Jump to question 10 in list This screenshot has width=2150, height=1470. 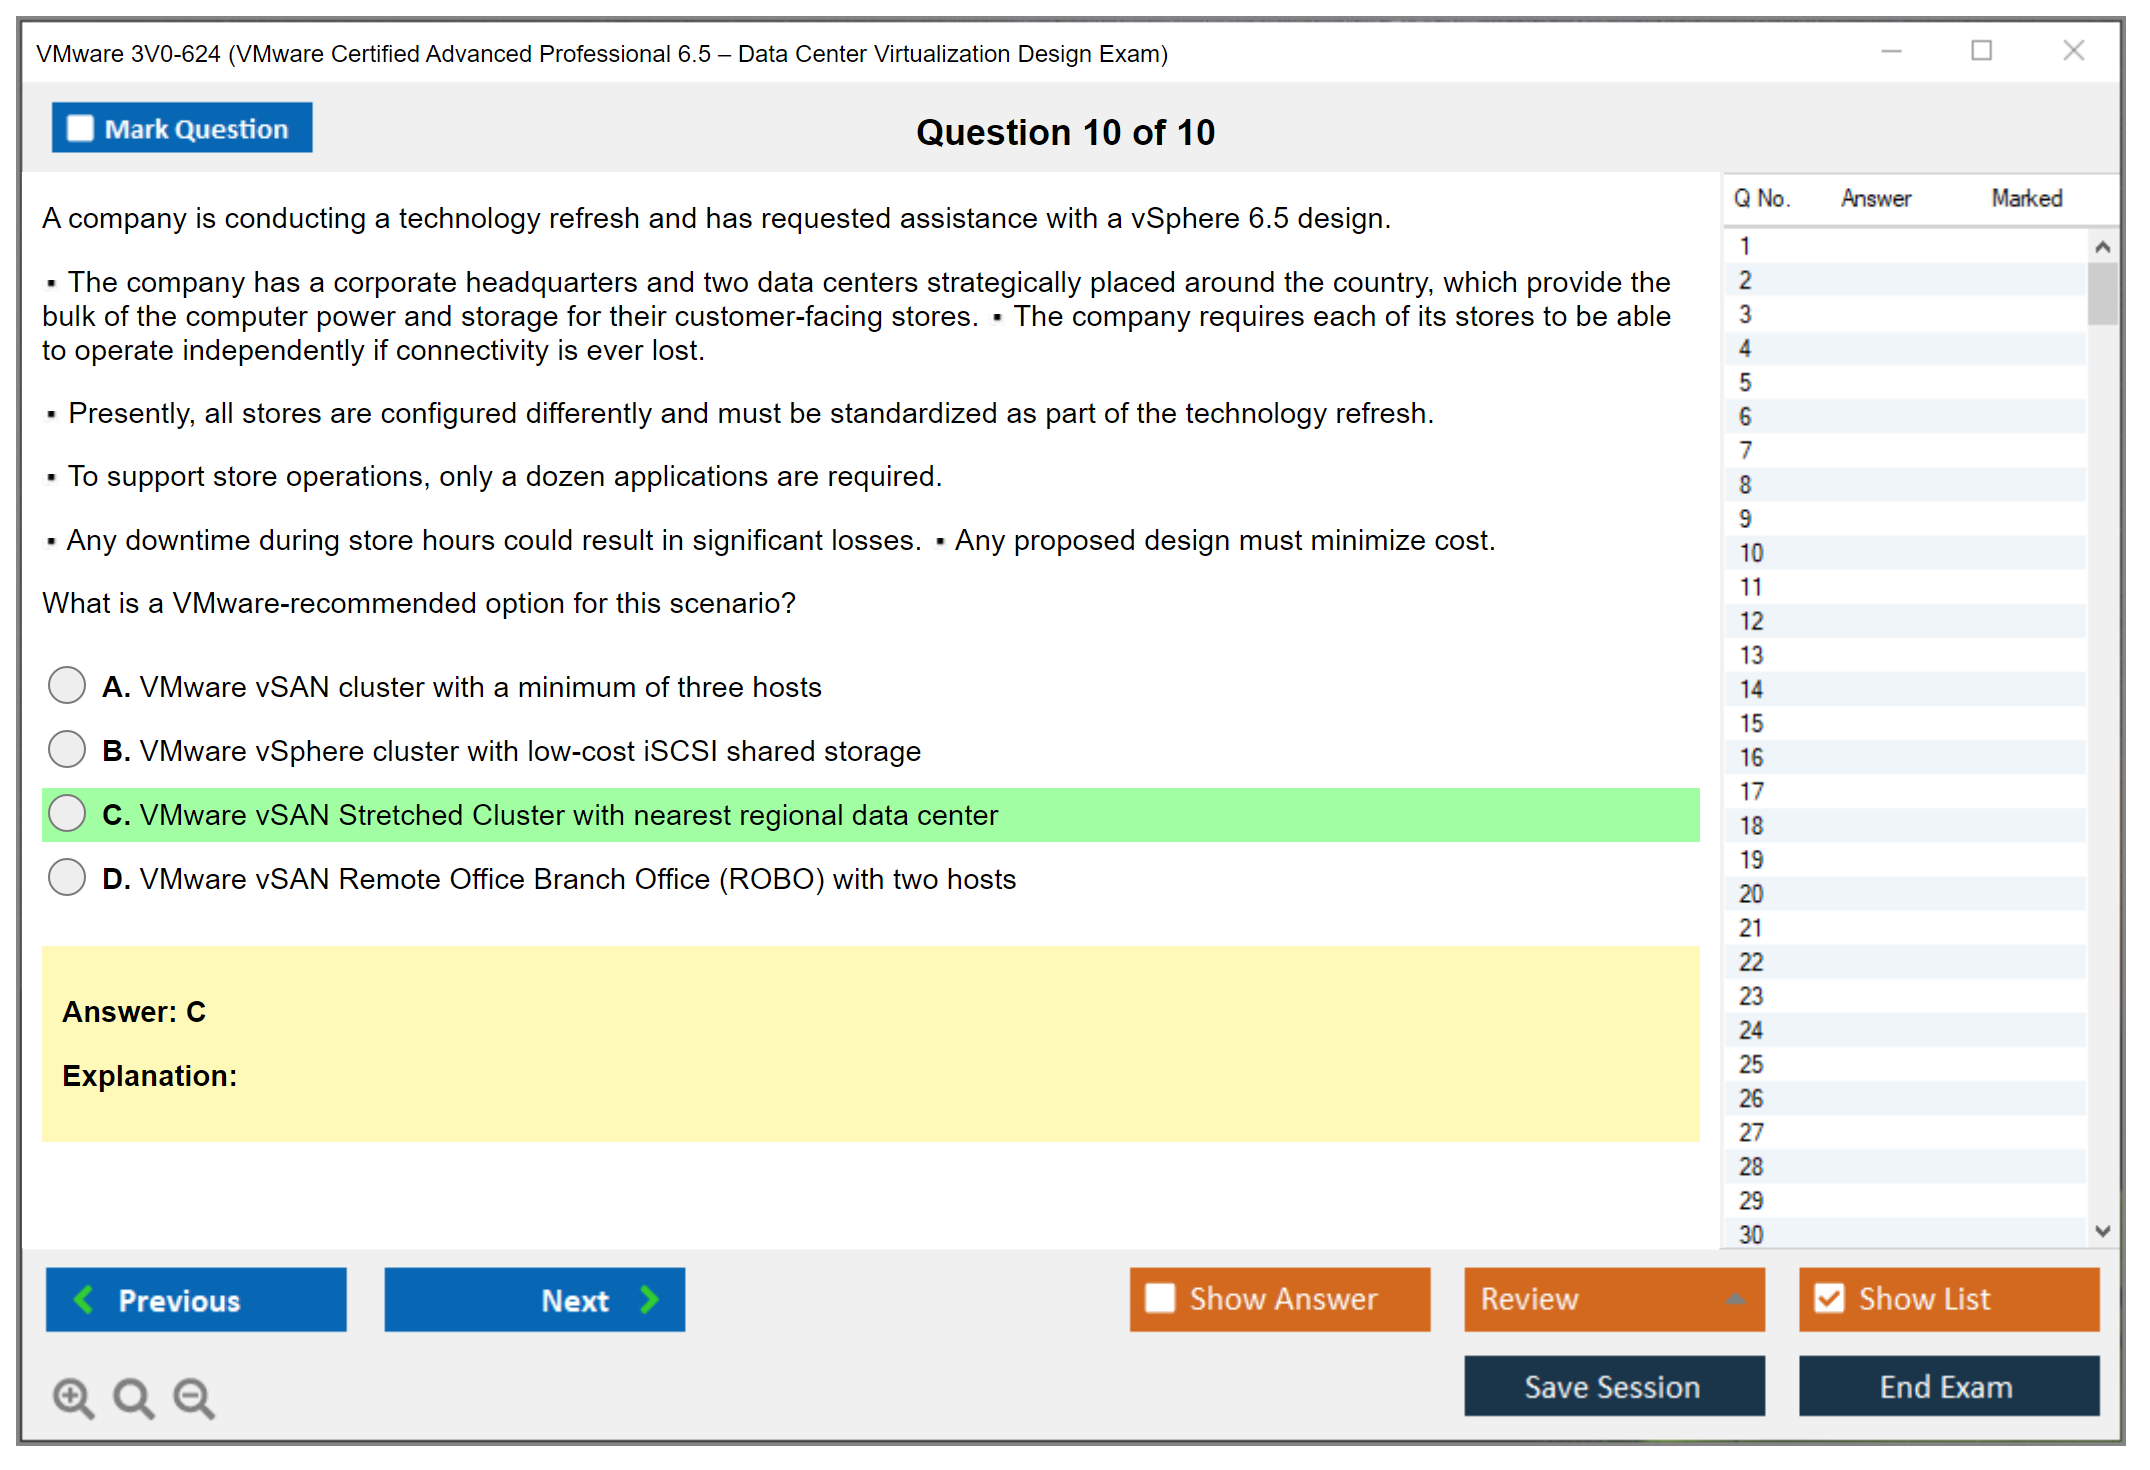1751,553
